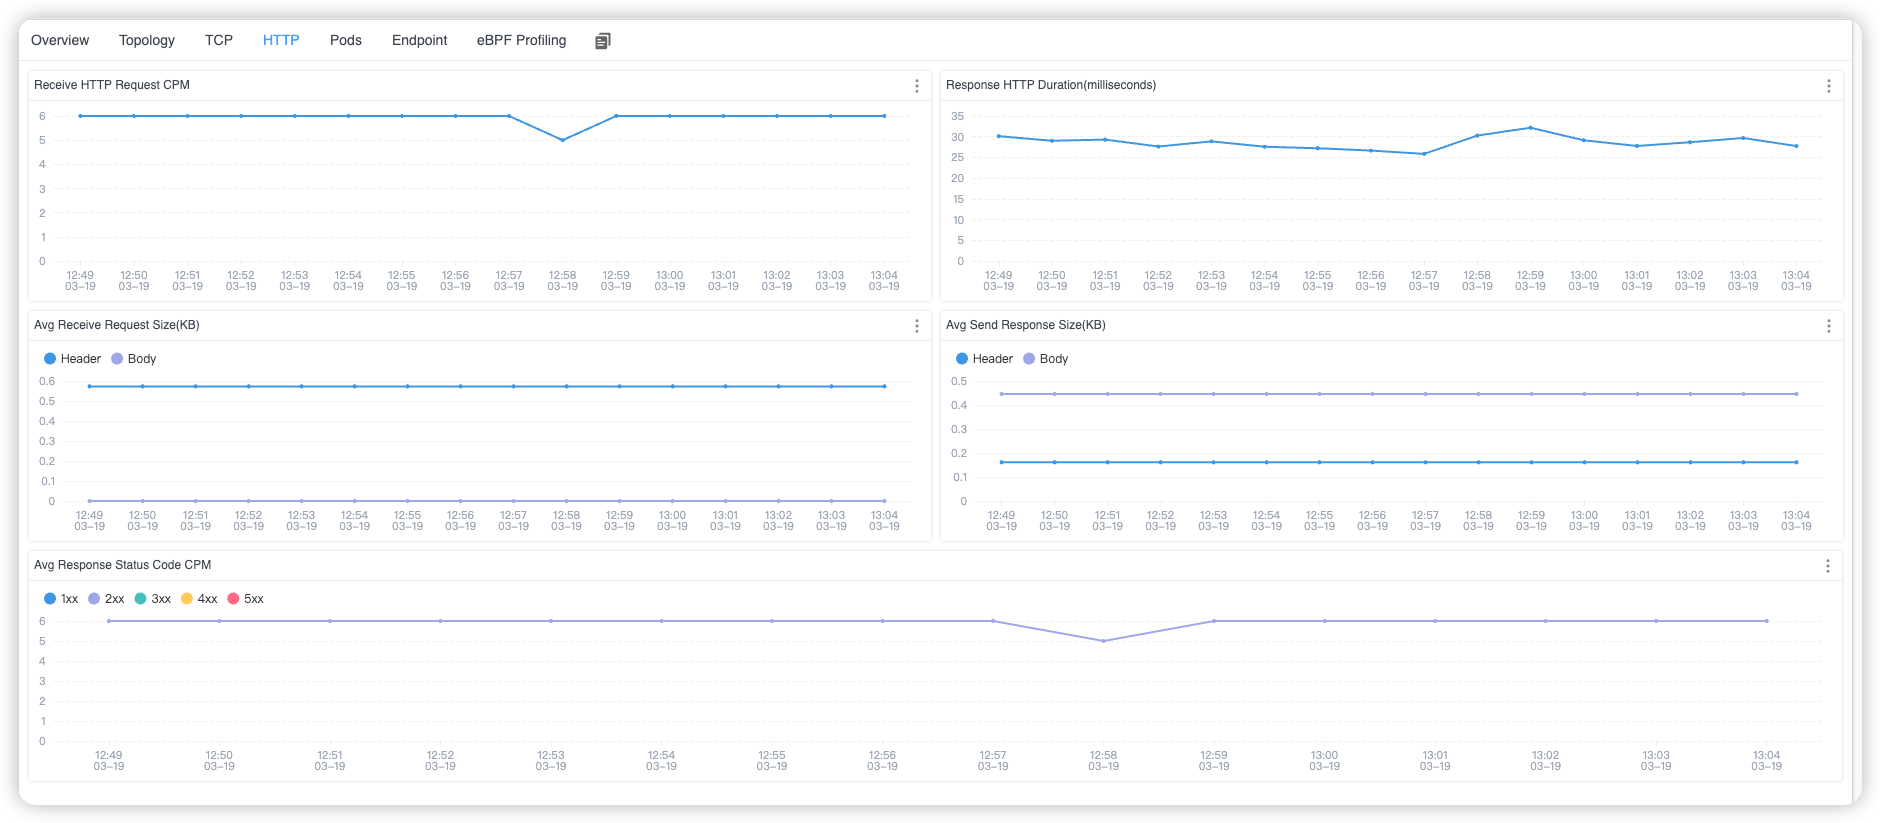Toggle the 5xx status code legend
The width and height of the screenshot is (1880, 823).
245,599
